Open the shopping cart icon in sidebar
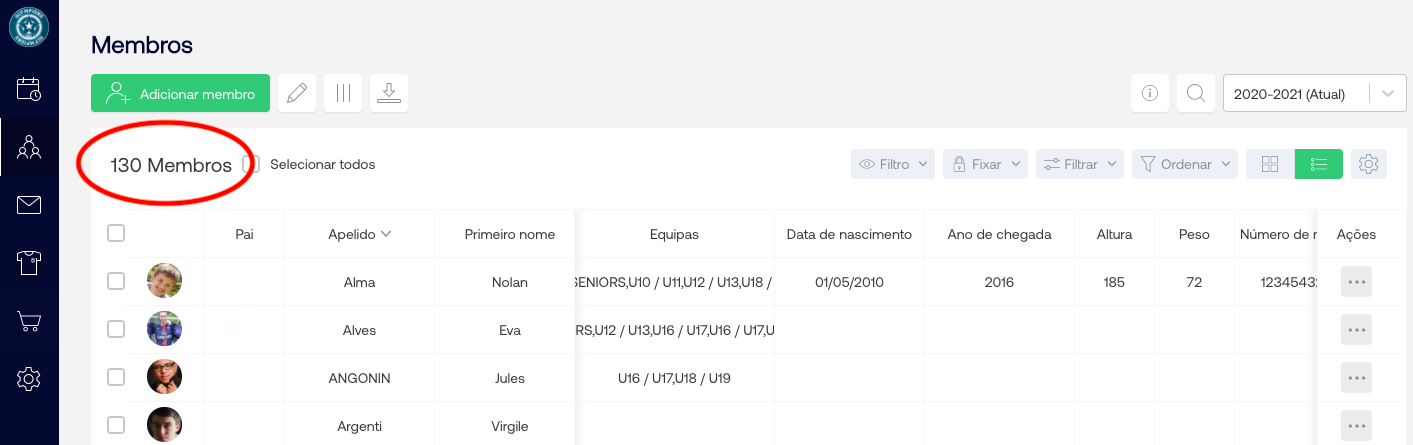 29,321
